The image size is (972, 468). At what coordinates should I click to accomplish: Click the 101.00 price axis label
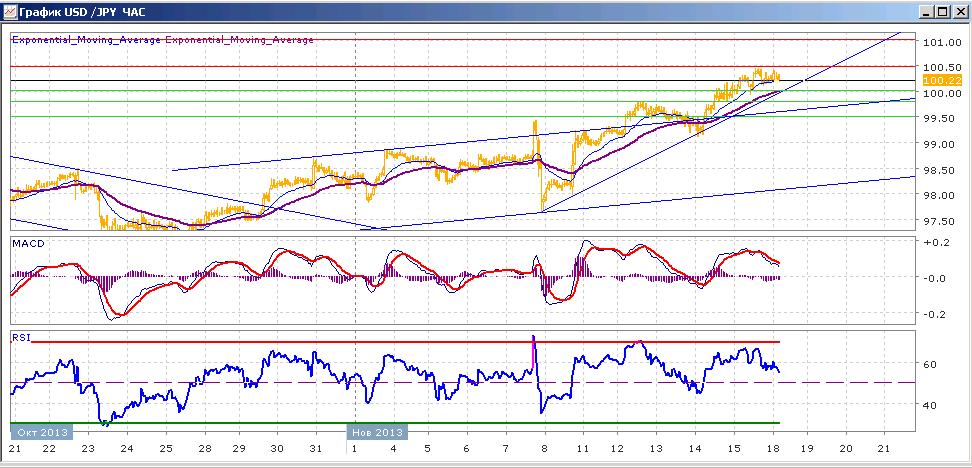(942, 42)
